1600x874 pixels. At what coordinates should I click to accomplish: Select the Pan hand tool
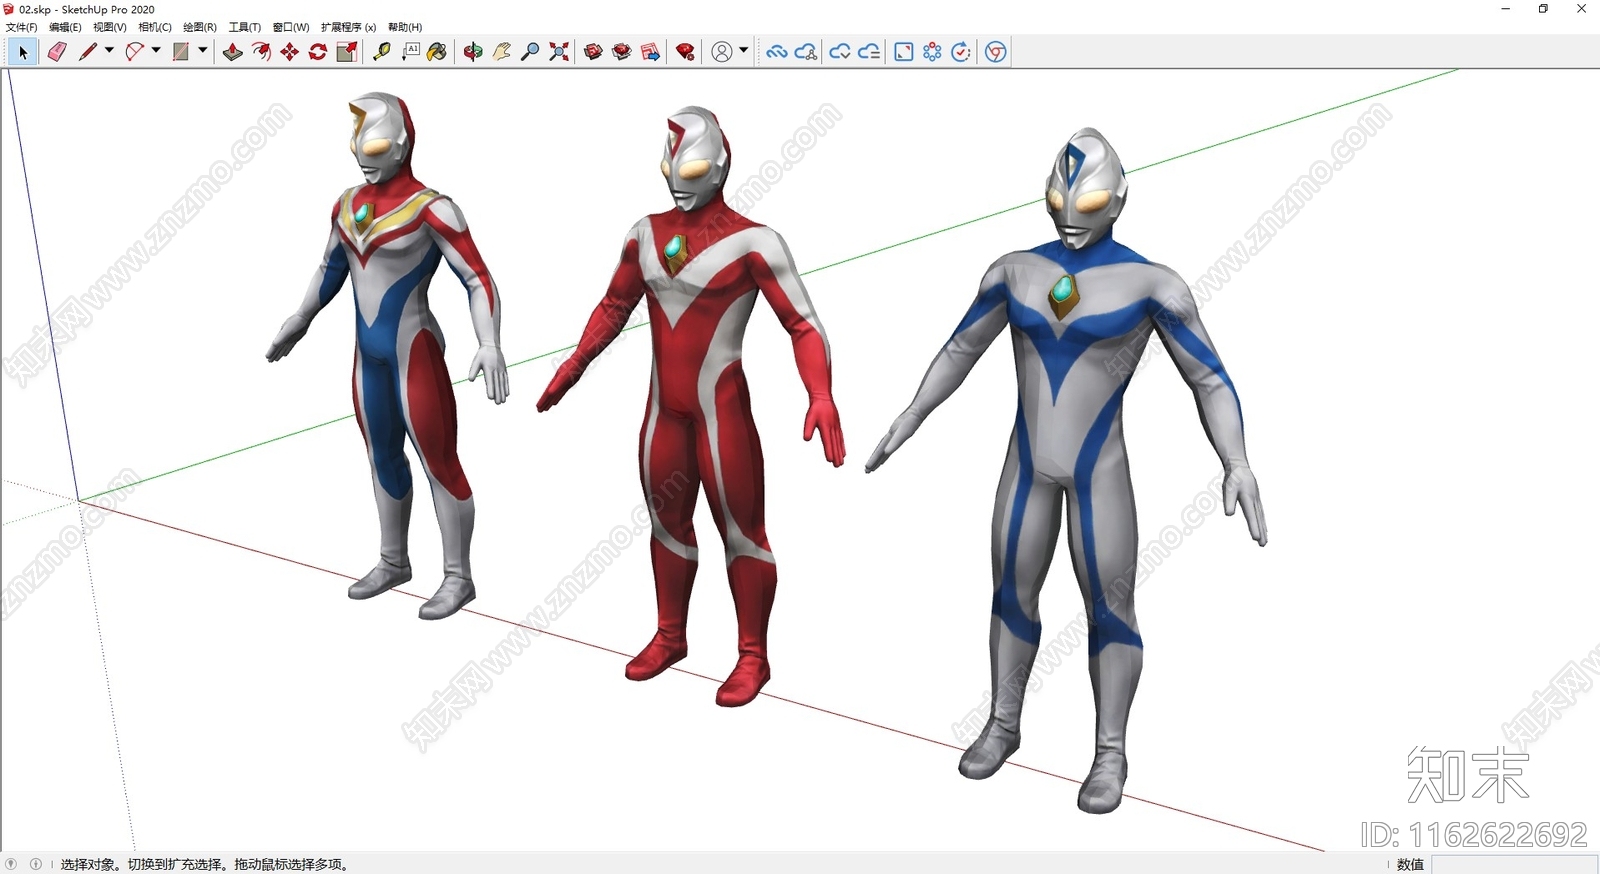coord(502,52)
